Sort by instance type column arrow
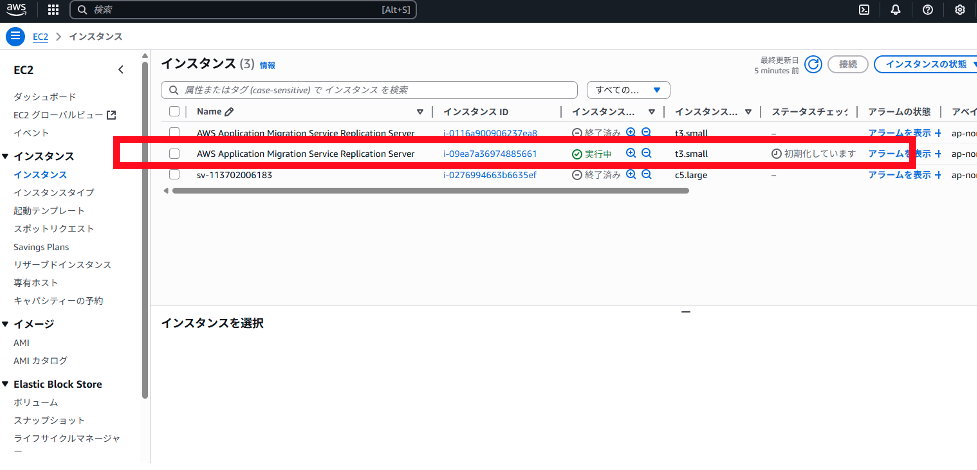Viewport: 977px width, 470px height. tap(748, 112)
